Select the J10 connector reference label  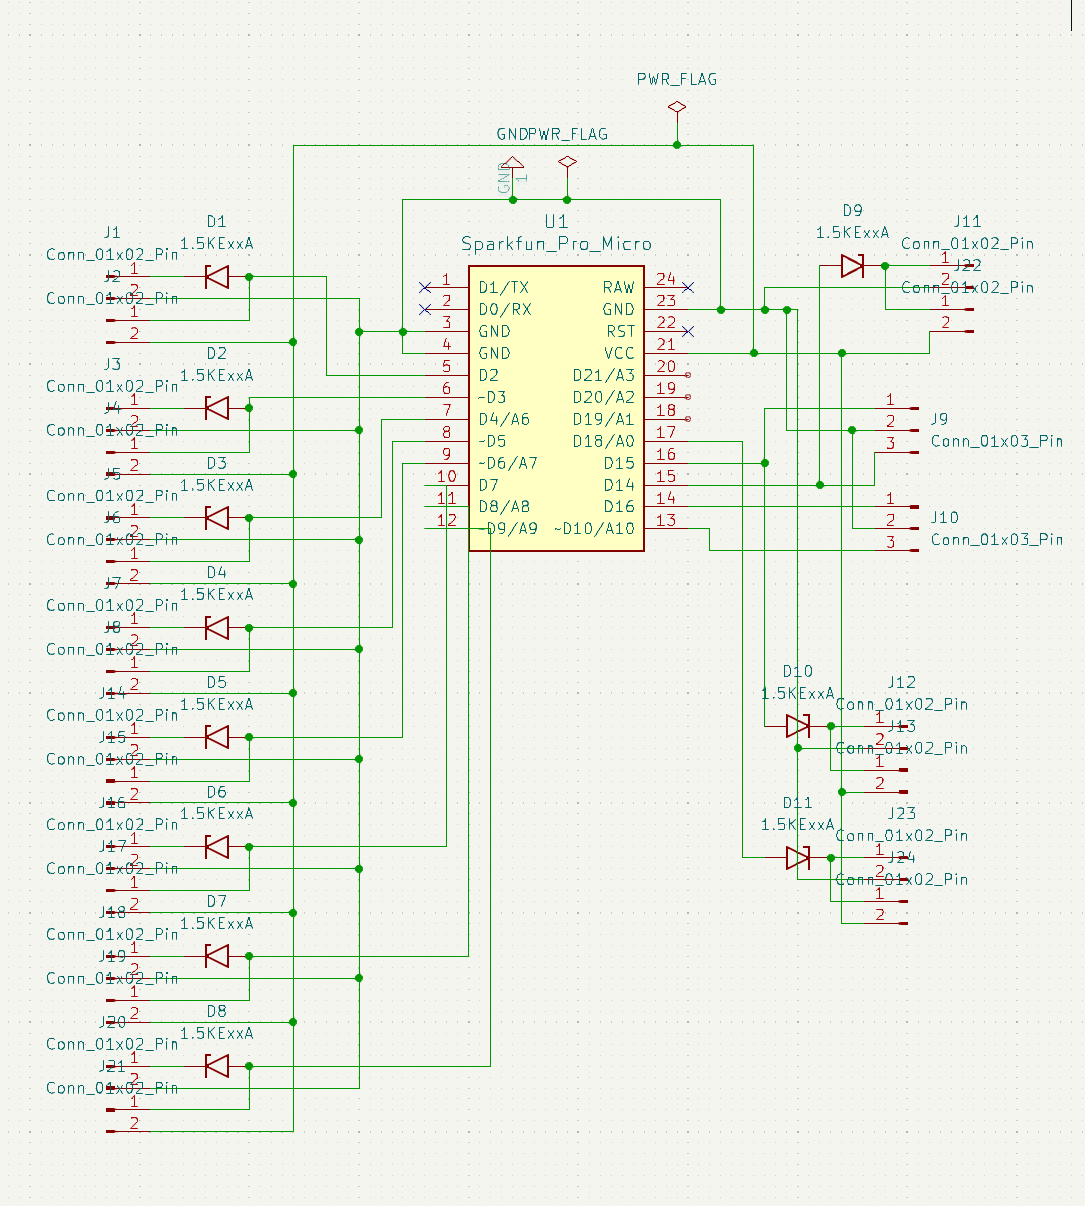click(944, 517)
